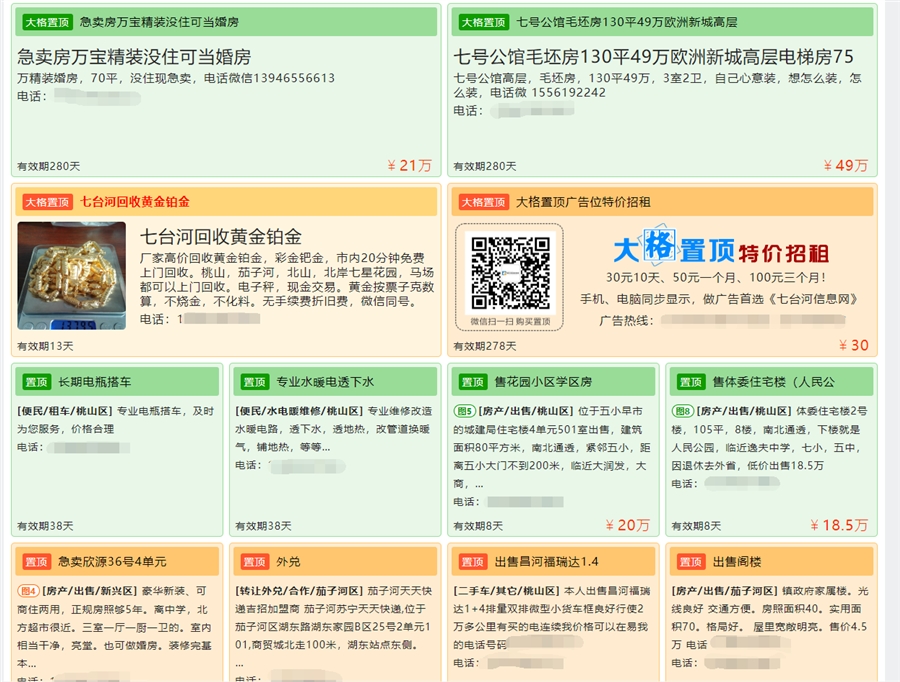900x682 pixels.
Task: Click the 大格置顶特价招租 banner heading
Action: [x=720, y=249]
